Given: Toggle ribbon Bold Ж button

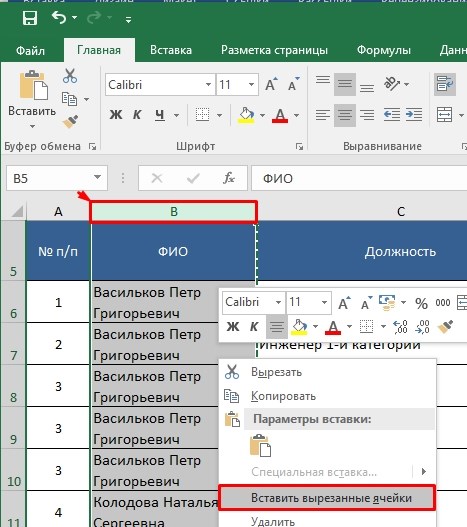Looking at the screenshot, I should (116, 115).
